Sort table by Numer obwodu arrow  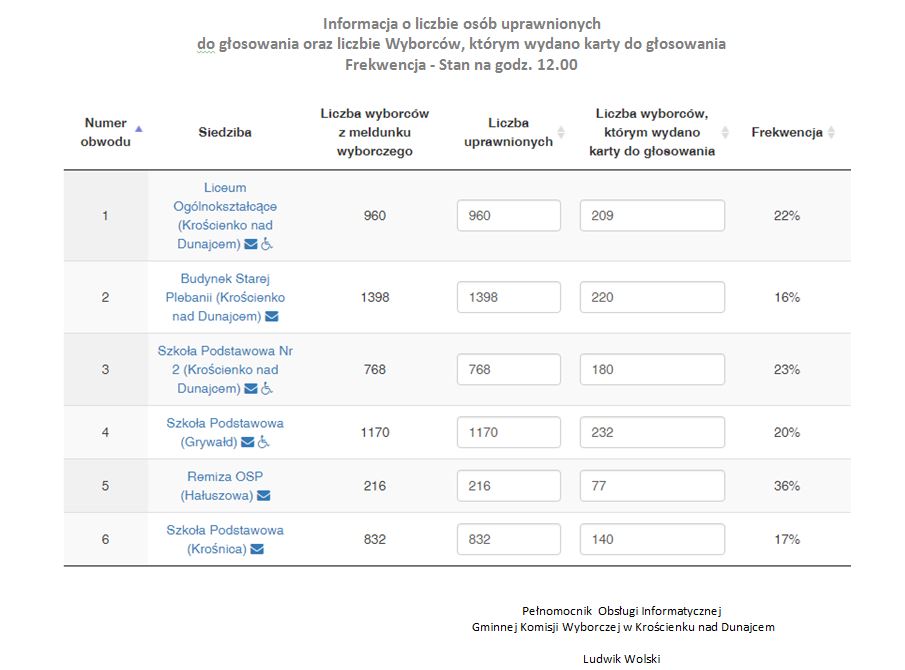(x=138, y=128)
